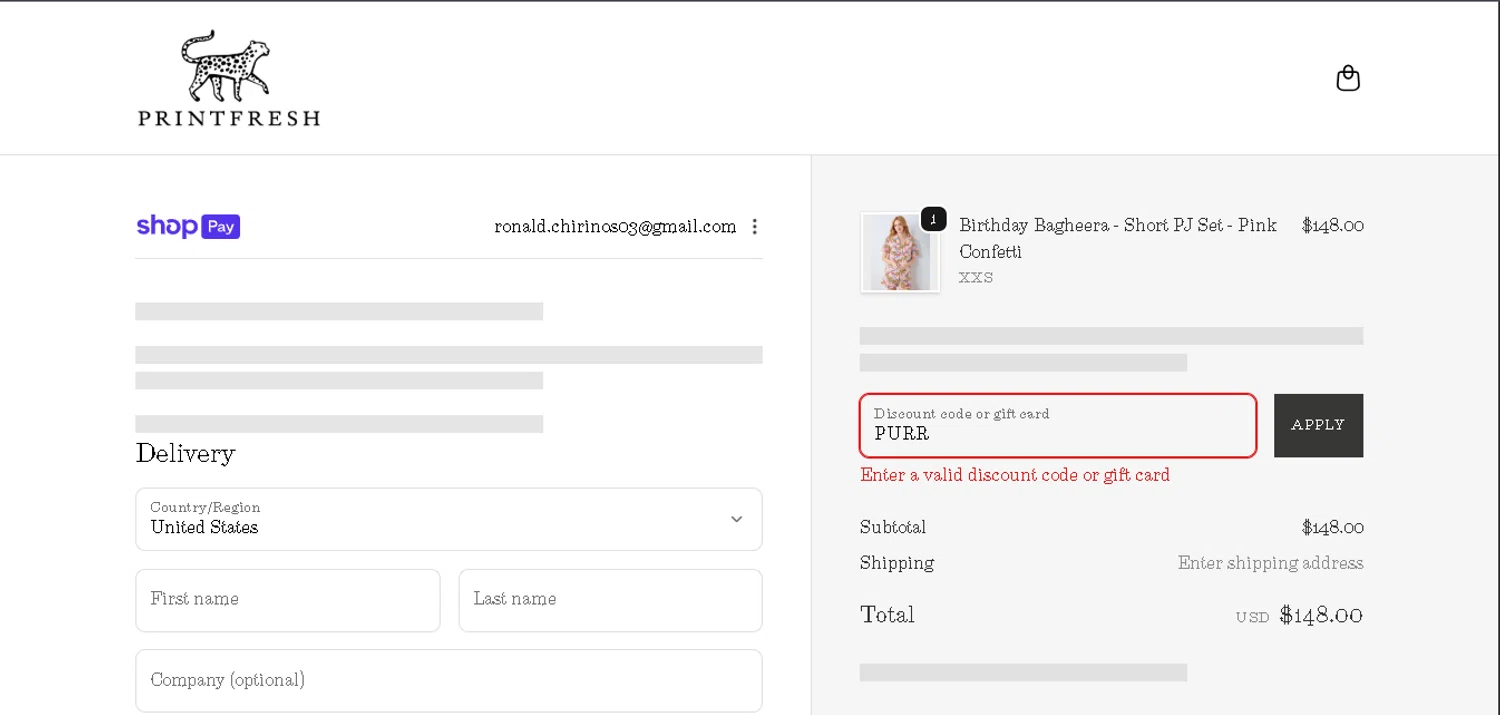Click the chevron arrow in Country/Region field
Viewport: 1500px width, 715px height.
coord(737,519)
